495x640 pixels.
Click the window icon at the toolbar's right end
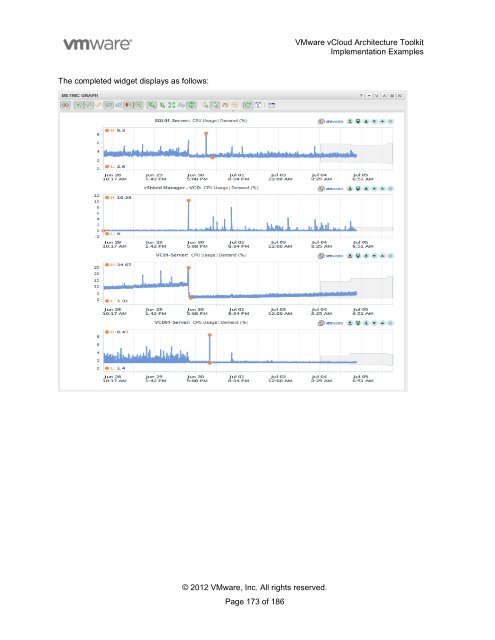[271, 105]
